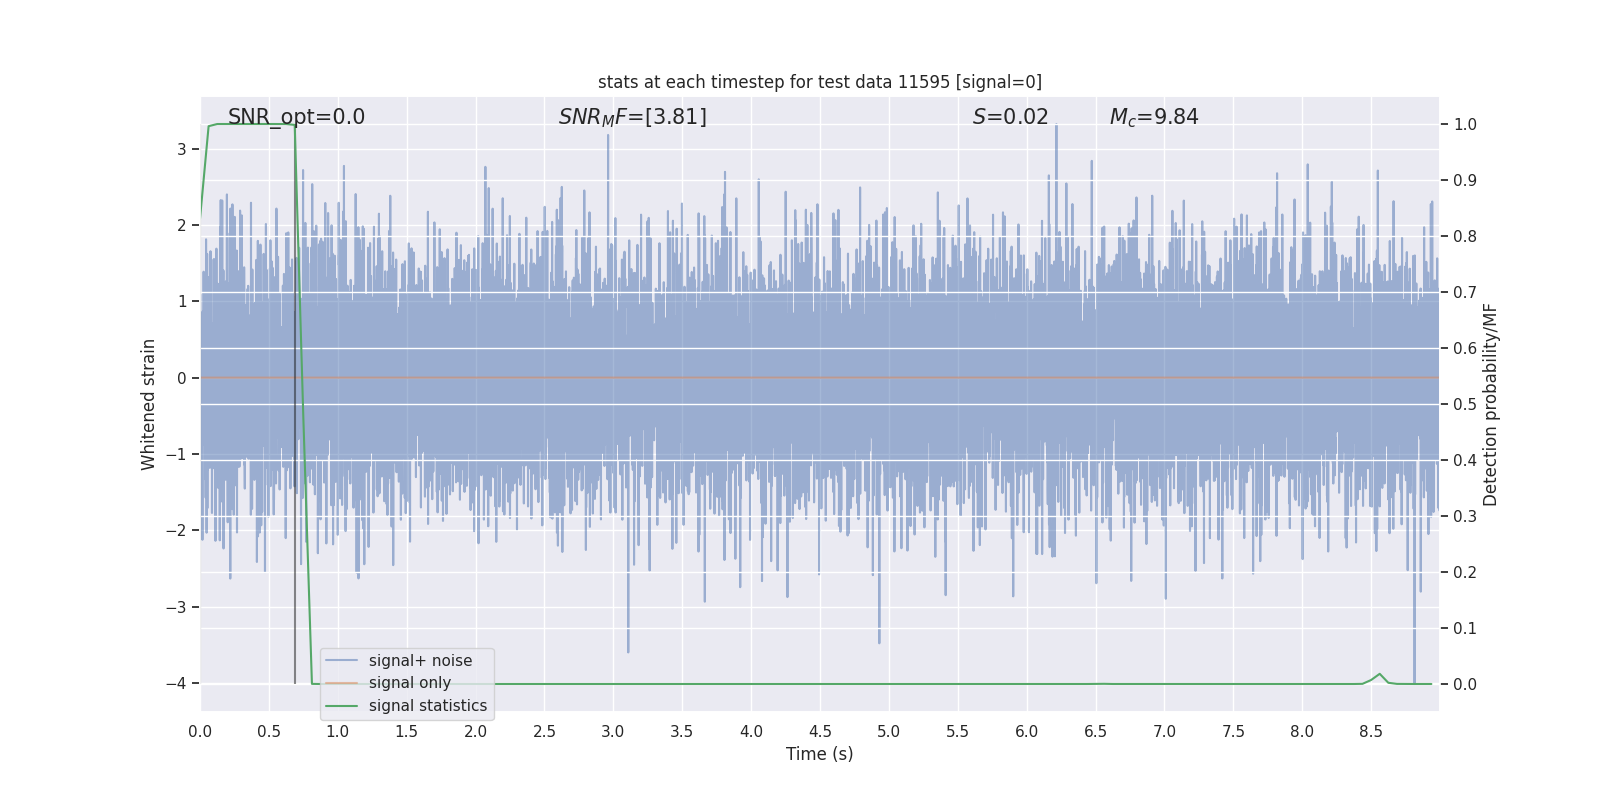Click the Mc=9.84 annotation
1600x800 pixels.
click(1154, 117)
